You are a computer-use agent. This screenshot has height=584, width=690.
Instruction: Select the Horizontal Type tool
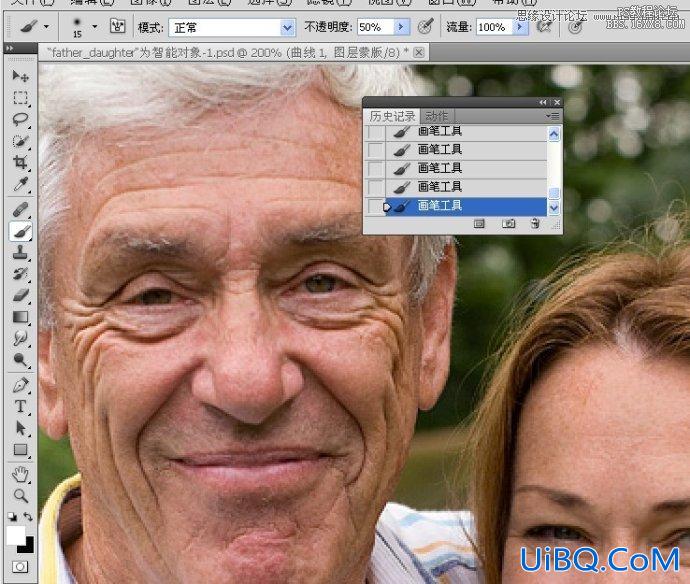[x=20, y=406]
